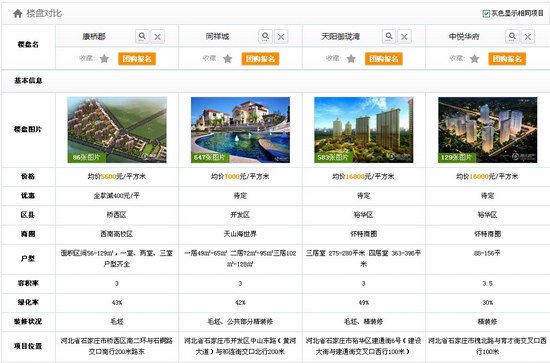Click the search icon for 康桥郡
550x363 pixels.
[142, 36]
